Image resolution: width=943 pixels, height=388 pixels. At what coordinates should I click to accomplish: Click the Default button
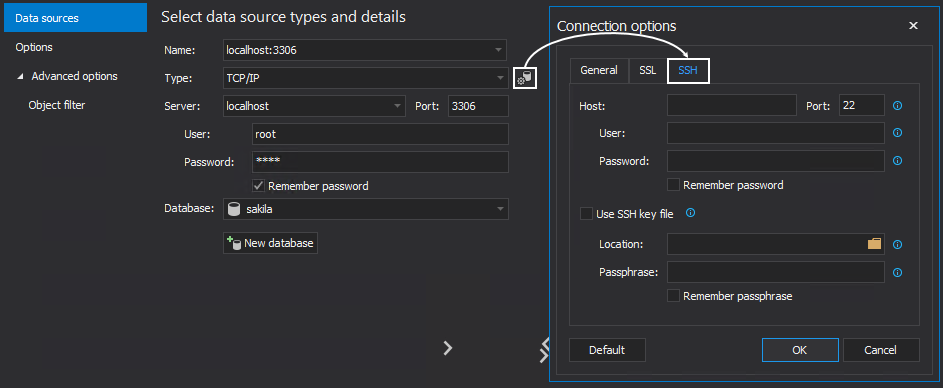click(607, 350)
